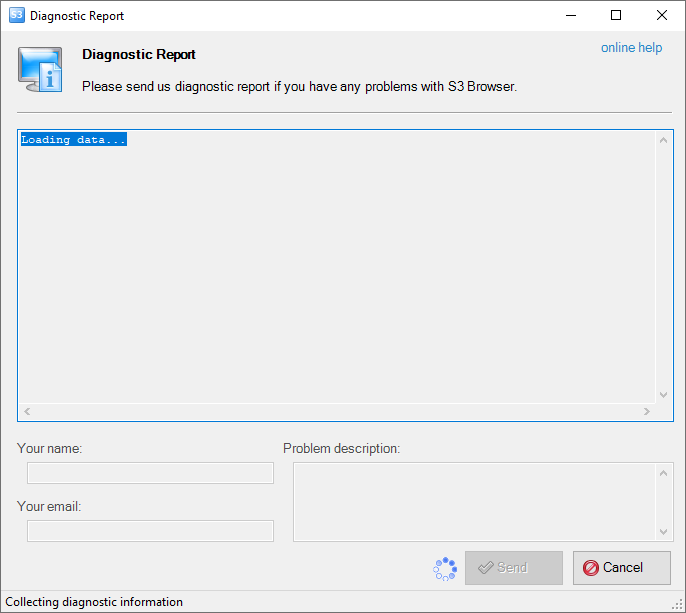Click the S3 Browser title bar icon

tap(17, 15)
